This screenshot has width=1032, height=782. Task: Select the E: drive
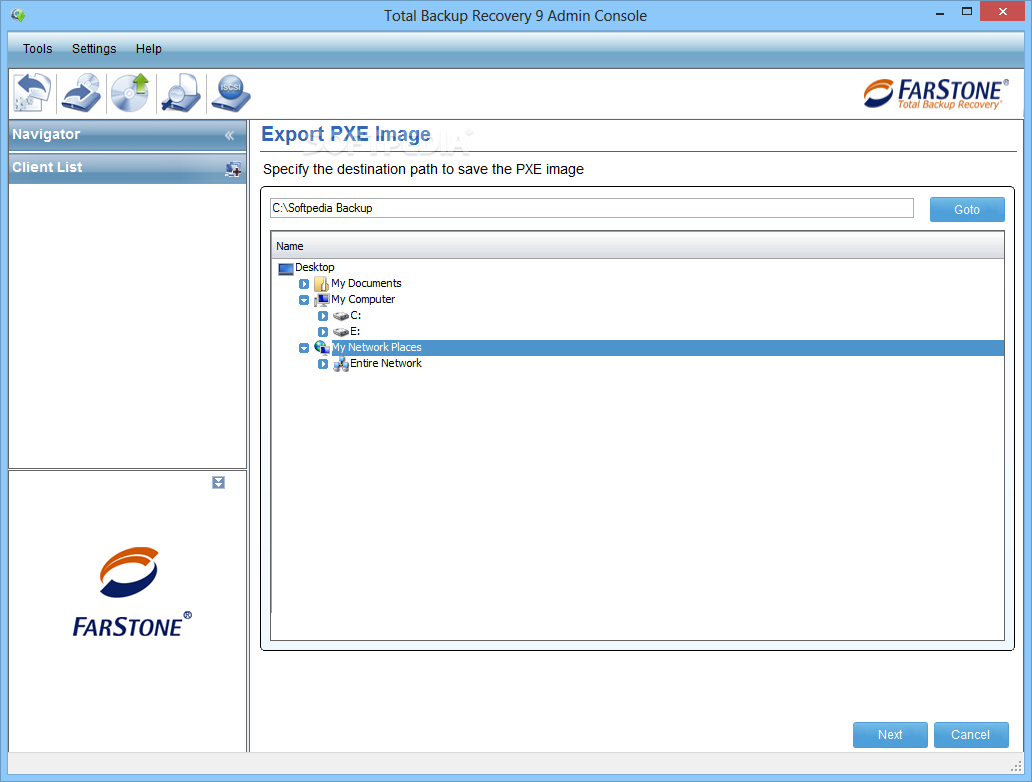[x=355, y=331]
